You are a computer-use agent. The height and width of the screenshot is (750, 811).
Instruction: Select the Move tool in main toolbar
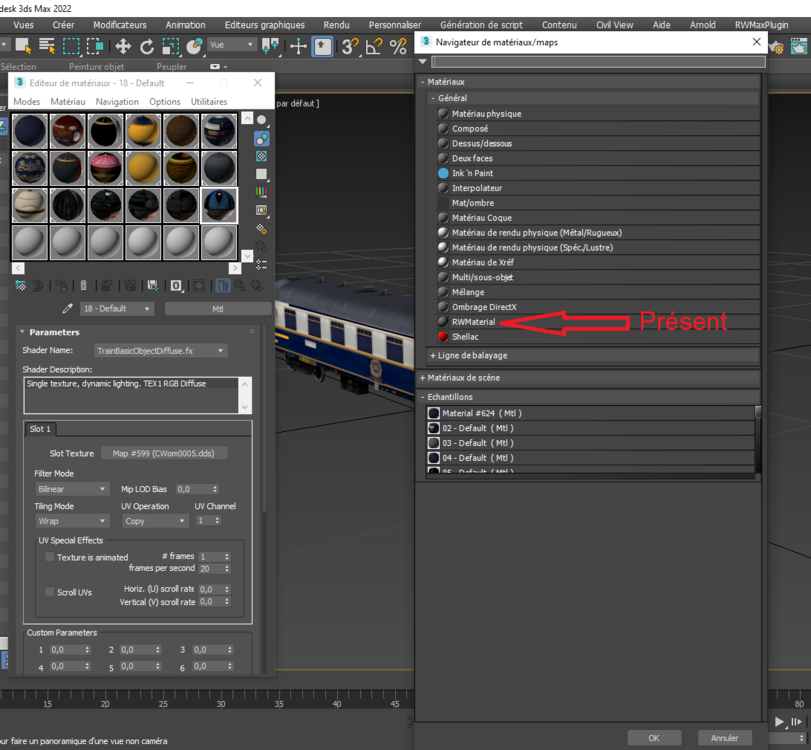123,47
